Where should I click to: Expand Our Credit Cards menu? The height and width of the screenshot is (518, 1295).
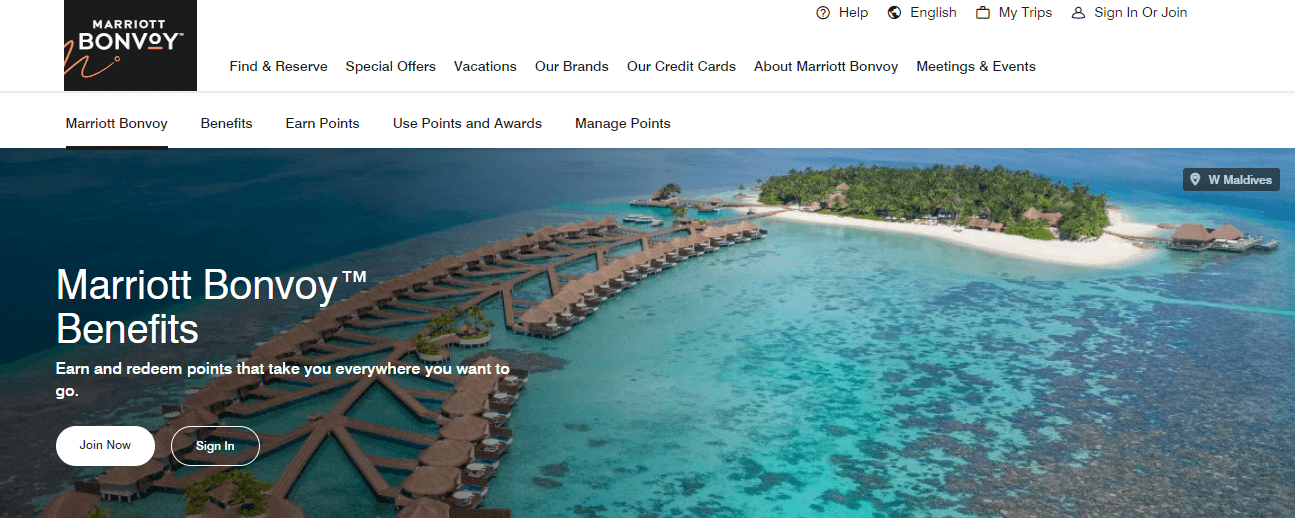pyautogui.click(x=681, y=66)
